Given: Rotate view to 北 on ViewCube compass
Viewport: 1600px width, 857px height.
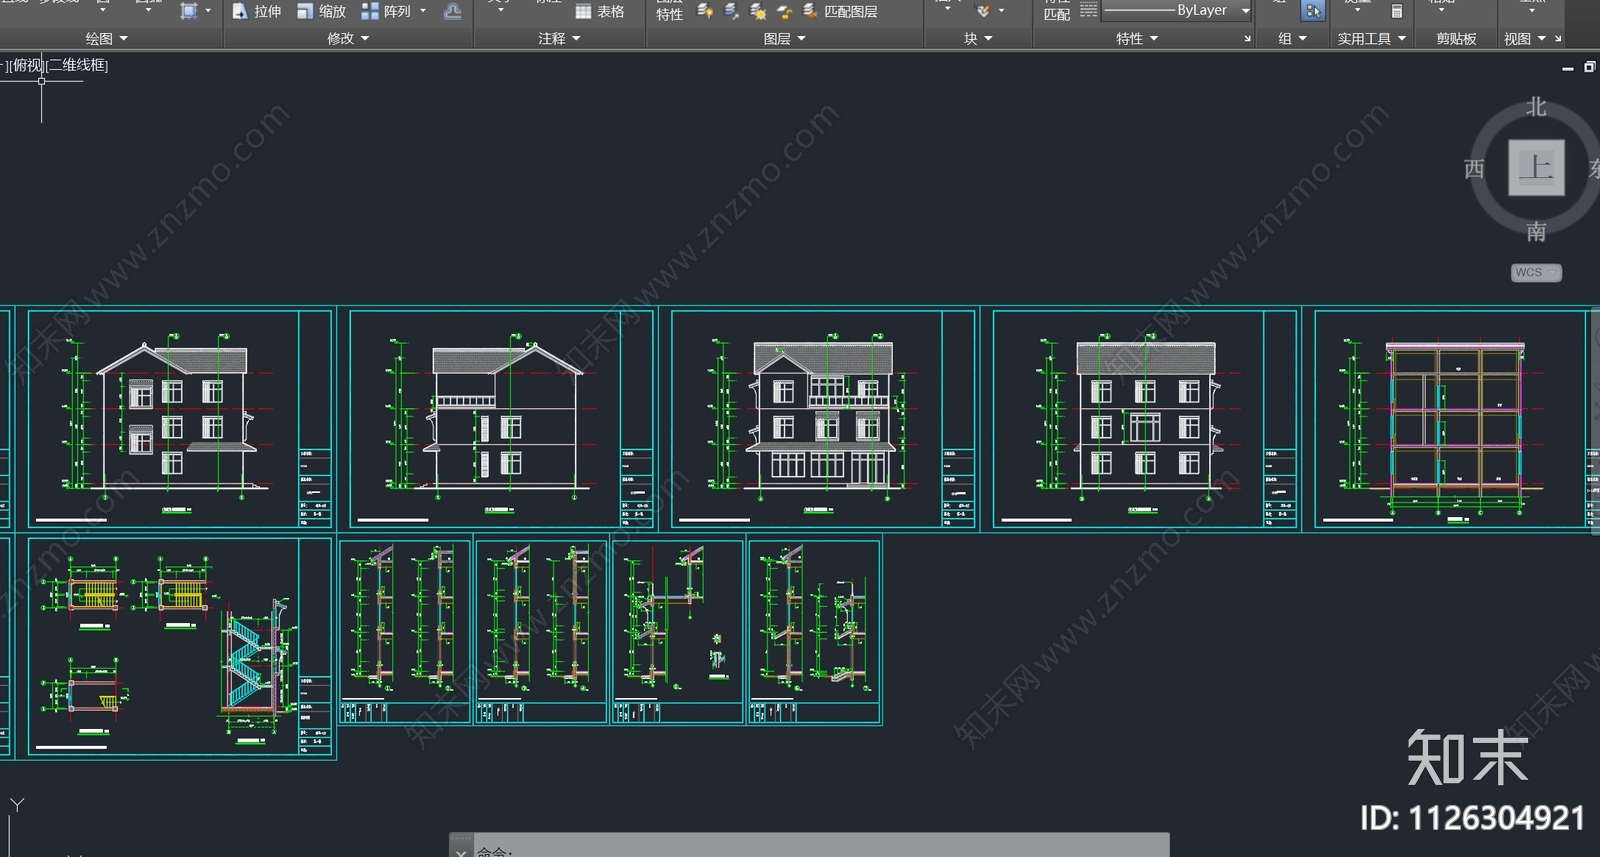Looking at the screenshot, I should tap(1536, 107).
